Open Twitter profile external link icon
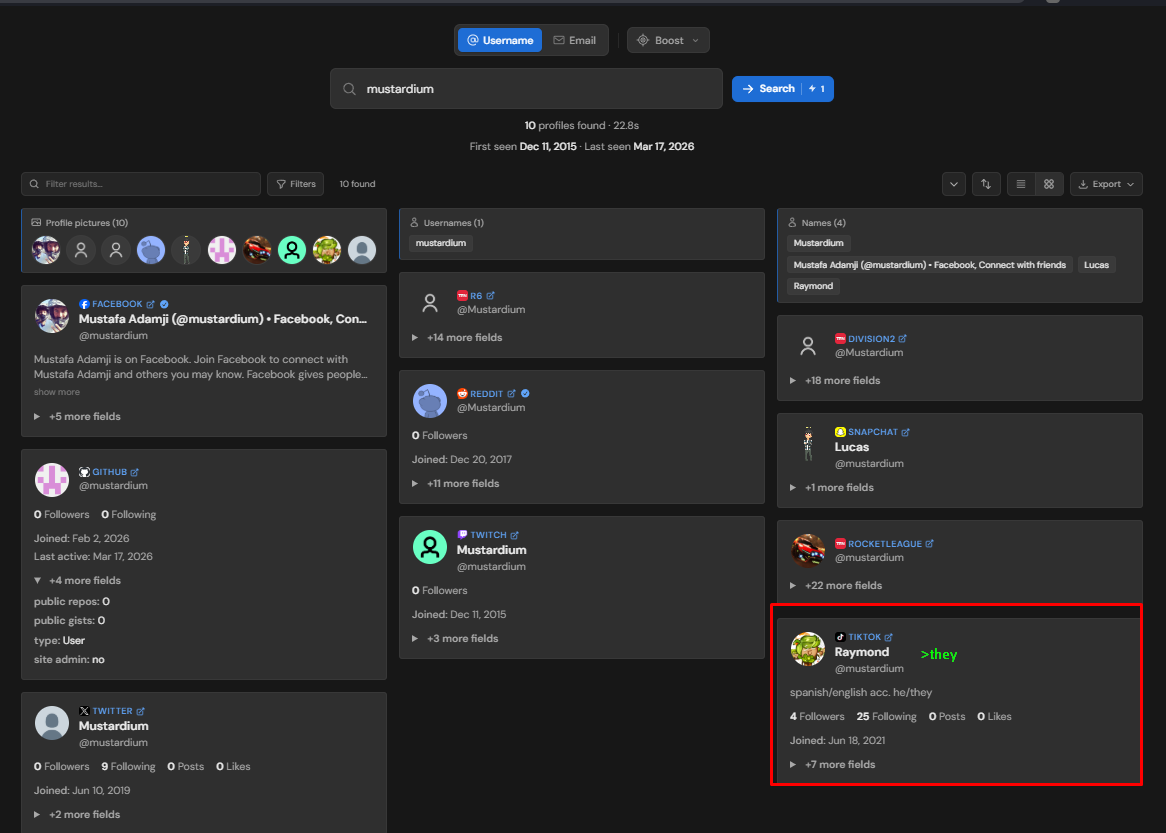 coord(141,711)
